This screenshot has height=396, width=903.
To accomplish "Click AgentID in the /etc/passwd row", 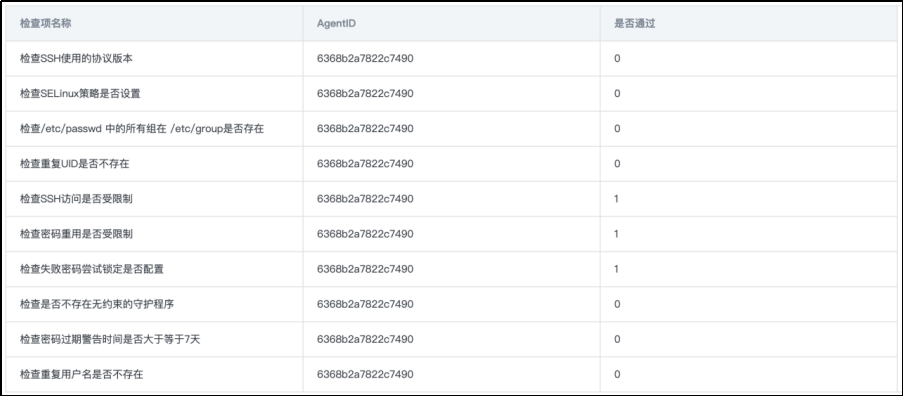I will [365, 129].
